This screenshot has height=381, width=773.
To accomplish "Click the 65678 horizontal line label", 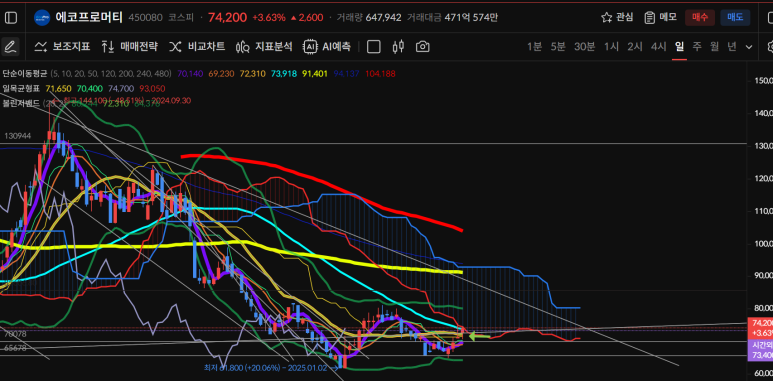I will 14,348.
